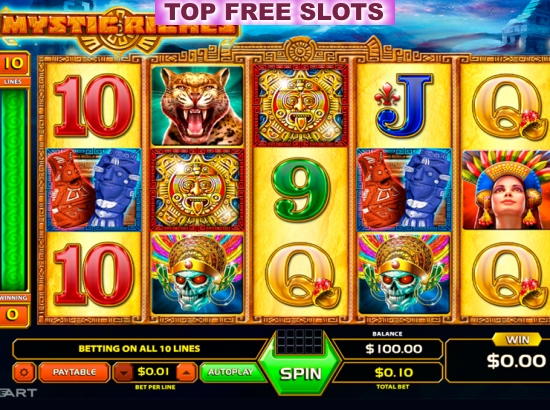Click the Top Free Slots banner
The height and width of the screenshot is (410, 550).
[275, 12]
